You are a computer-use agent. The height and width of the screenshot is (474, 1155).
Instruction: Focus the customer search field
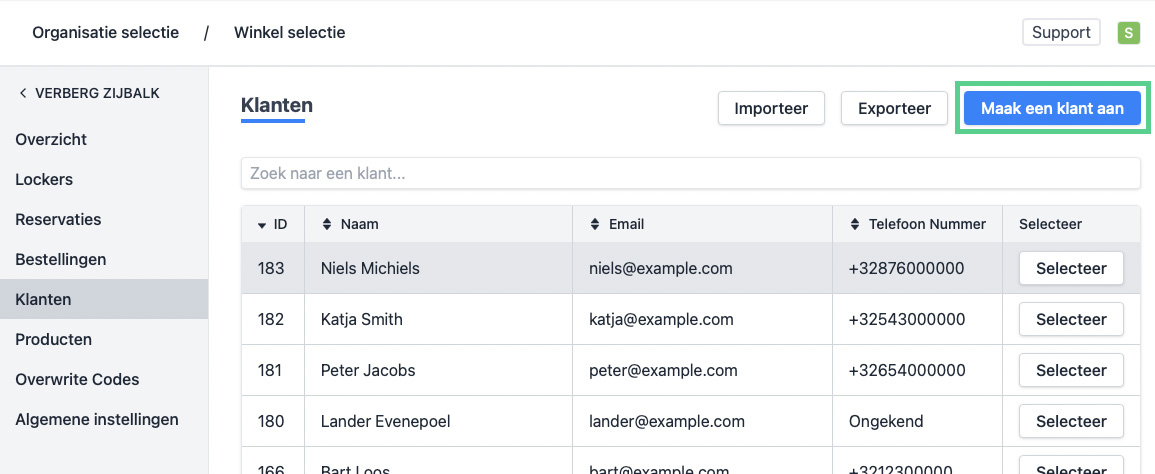click(x=690, y=173)
